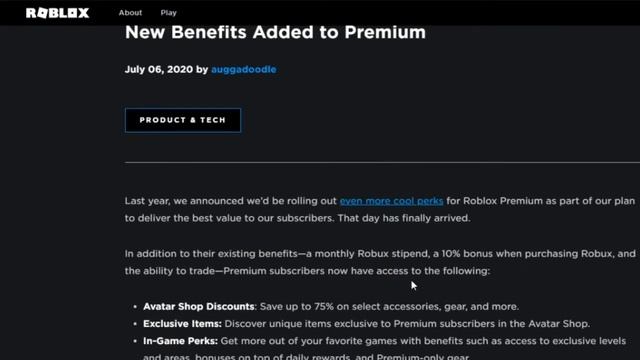Image resolution: width=640 pixels, height=360 pixels.
Task: Click the bold 'Avatar Shop Discounts' label
Action: click(199, 307)
